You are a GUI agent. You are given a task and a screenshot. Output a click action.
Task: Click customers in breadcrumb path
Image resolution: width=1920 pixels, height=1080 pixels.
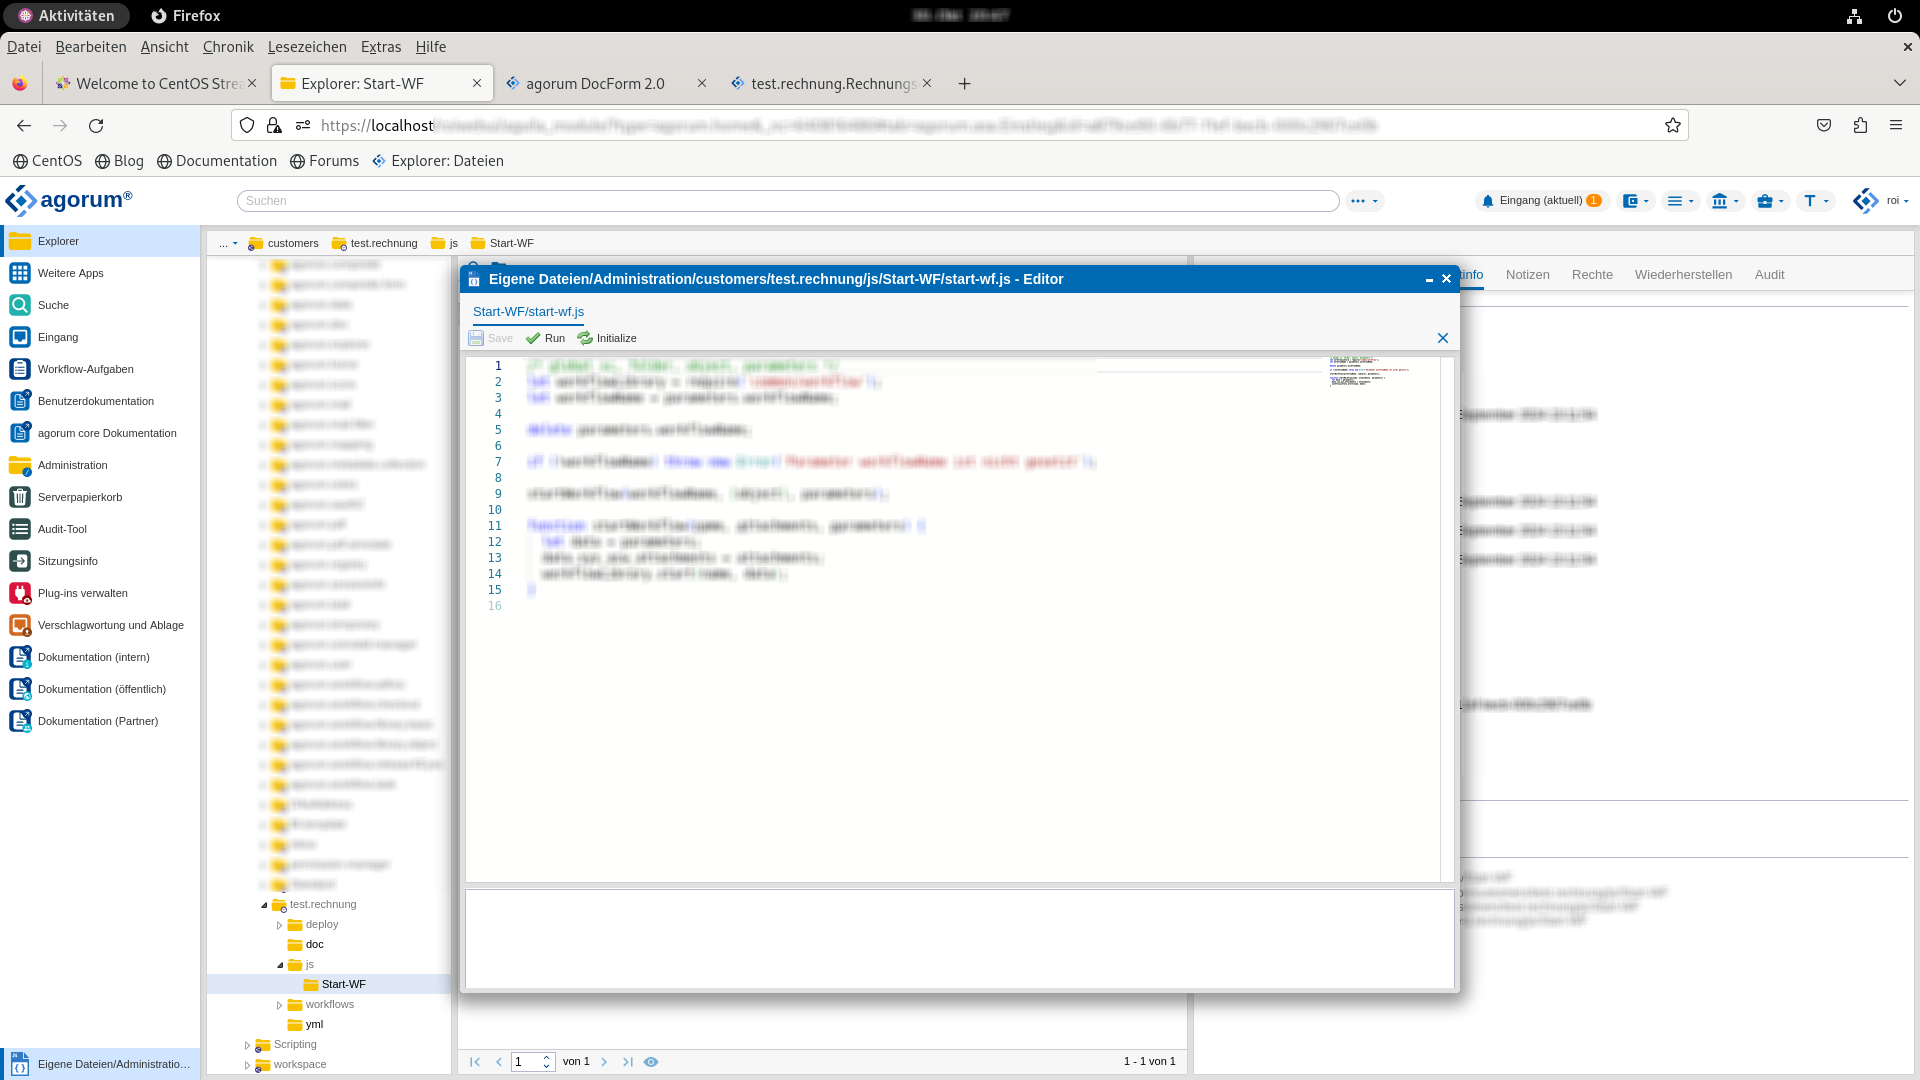[x=284, y=243]
